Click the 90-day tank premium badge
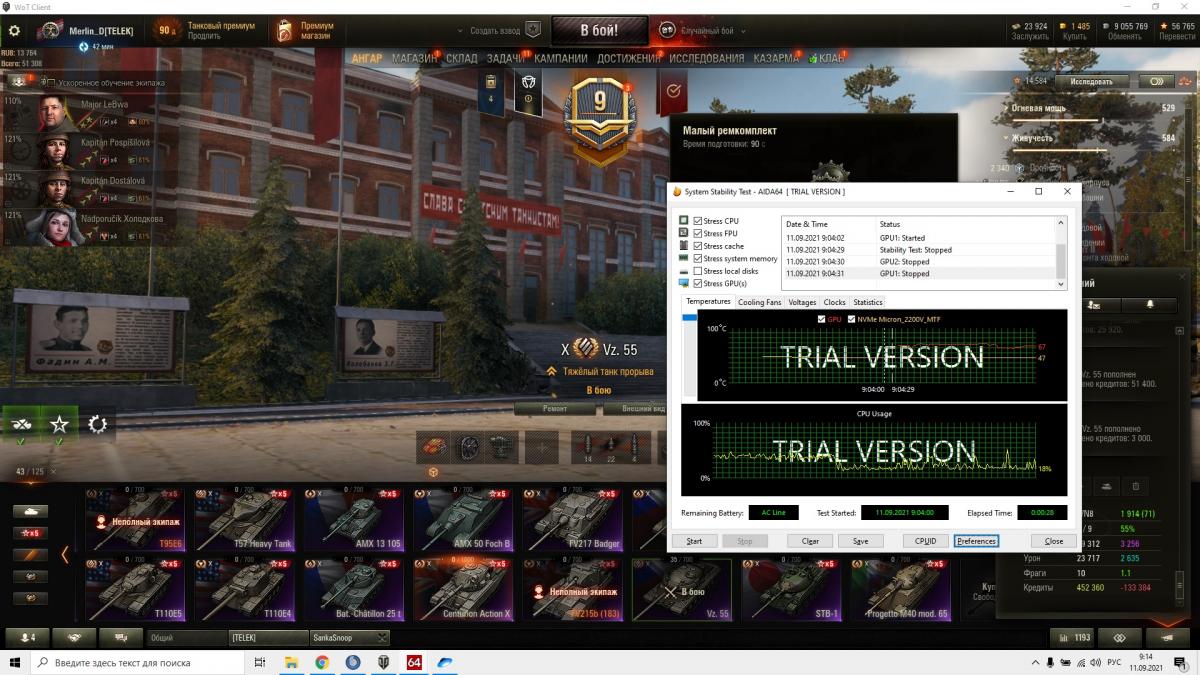Screen dimensions: 1200x675 [168, 30]
